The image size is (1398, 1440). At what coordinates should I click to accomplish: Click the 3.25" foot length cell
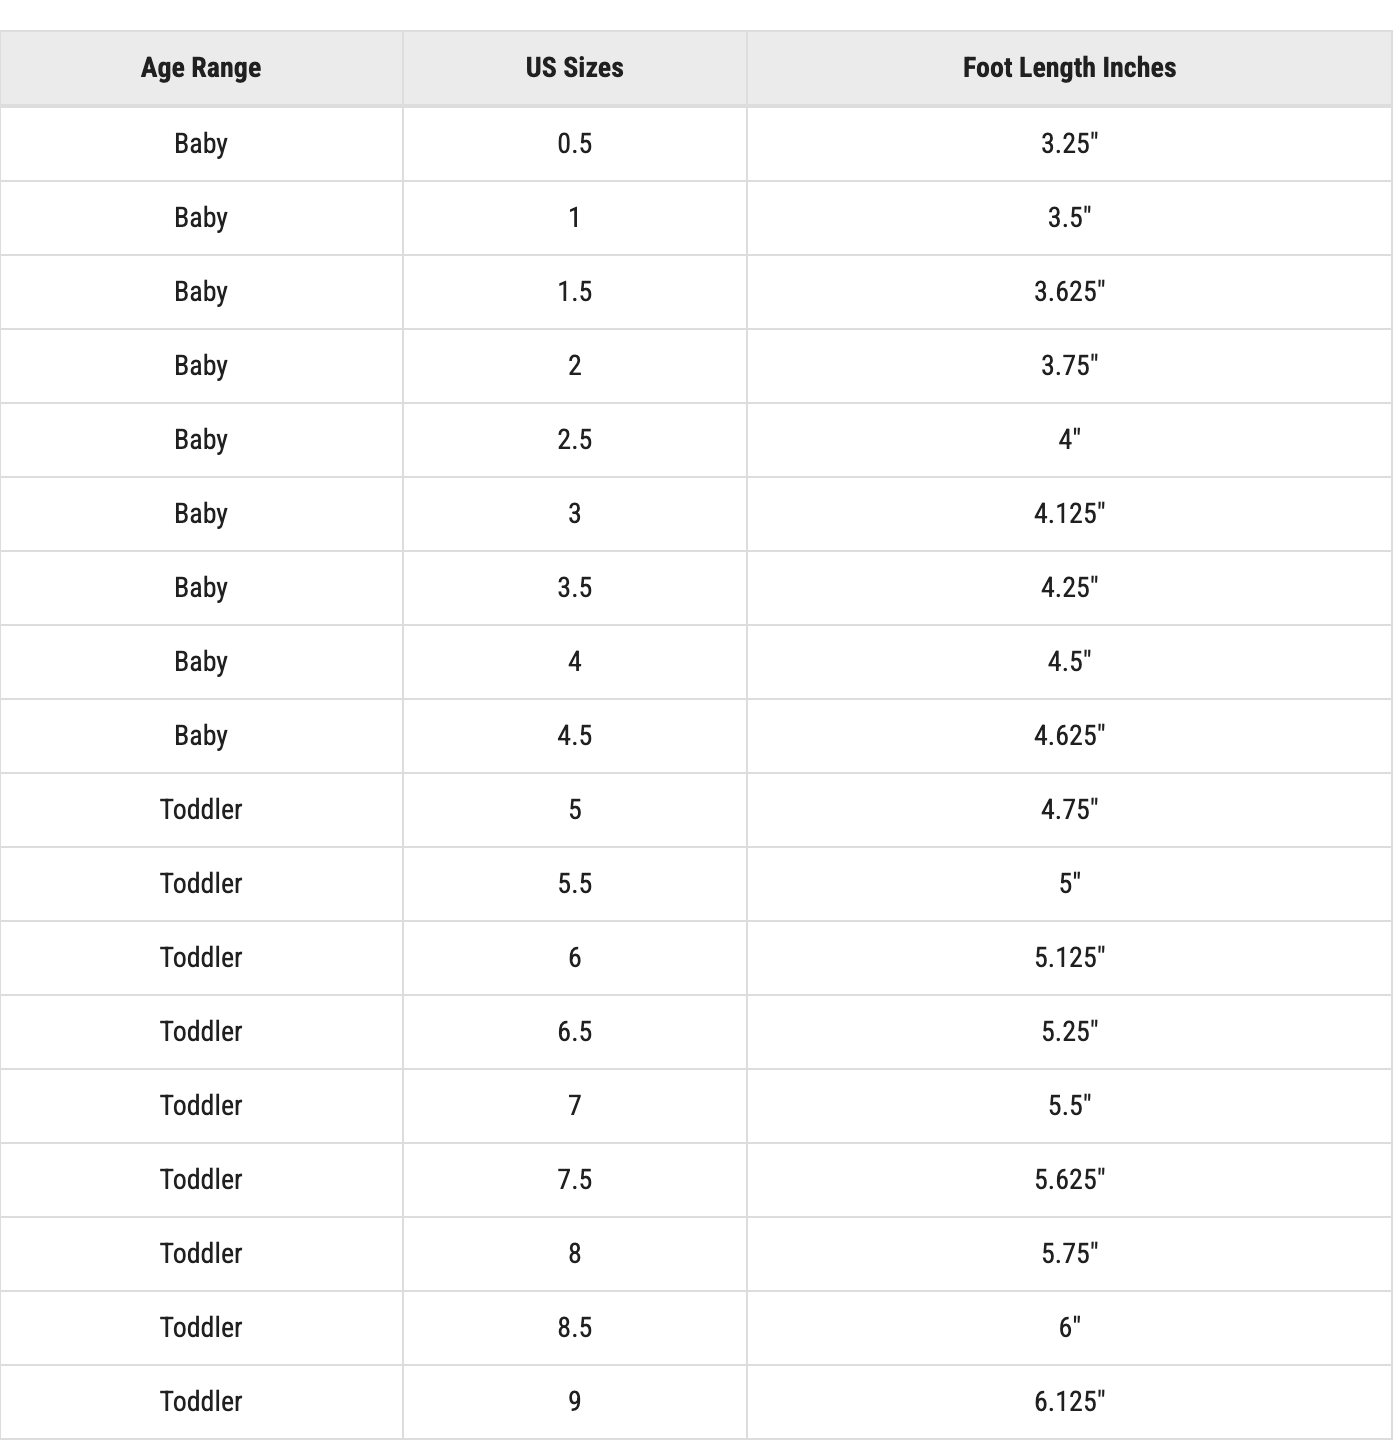click(1069, 144)
